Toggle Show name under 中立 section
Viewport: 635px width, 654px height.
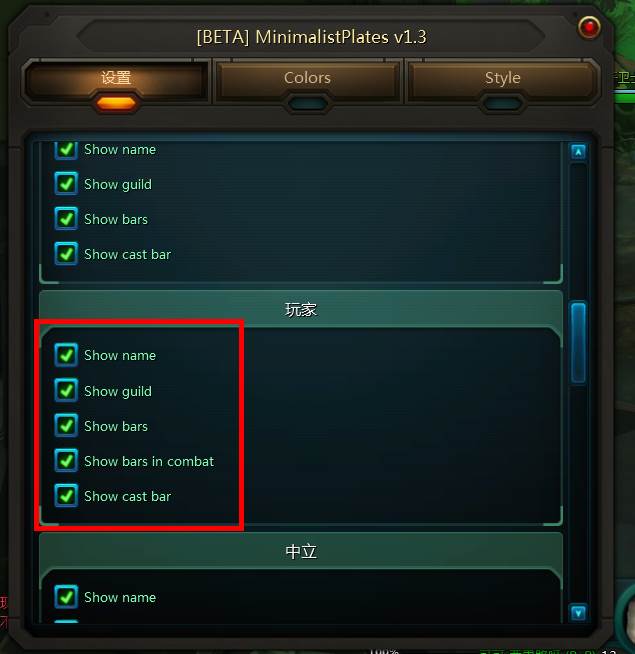[66, 597]
